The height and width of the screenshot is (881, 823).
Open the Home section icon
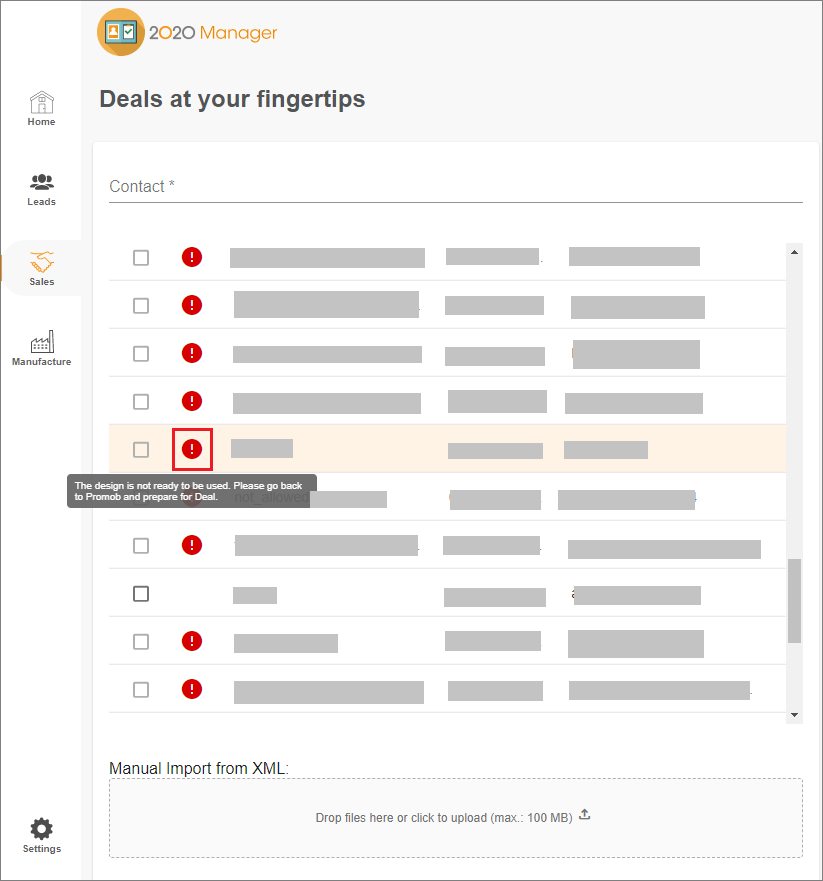(x=42, y=102)
